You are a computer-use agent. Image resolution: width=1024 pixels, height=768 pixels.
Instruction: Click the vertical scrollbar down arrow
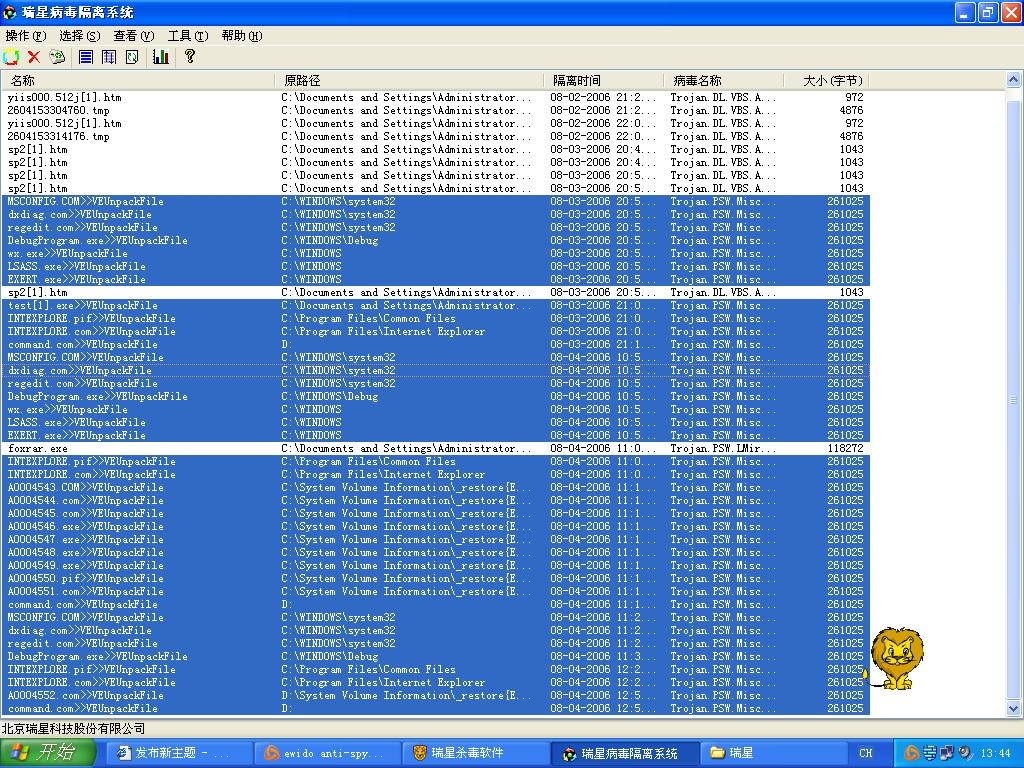[1013, 708]
